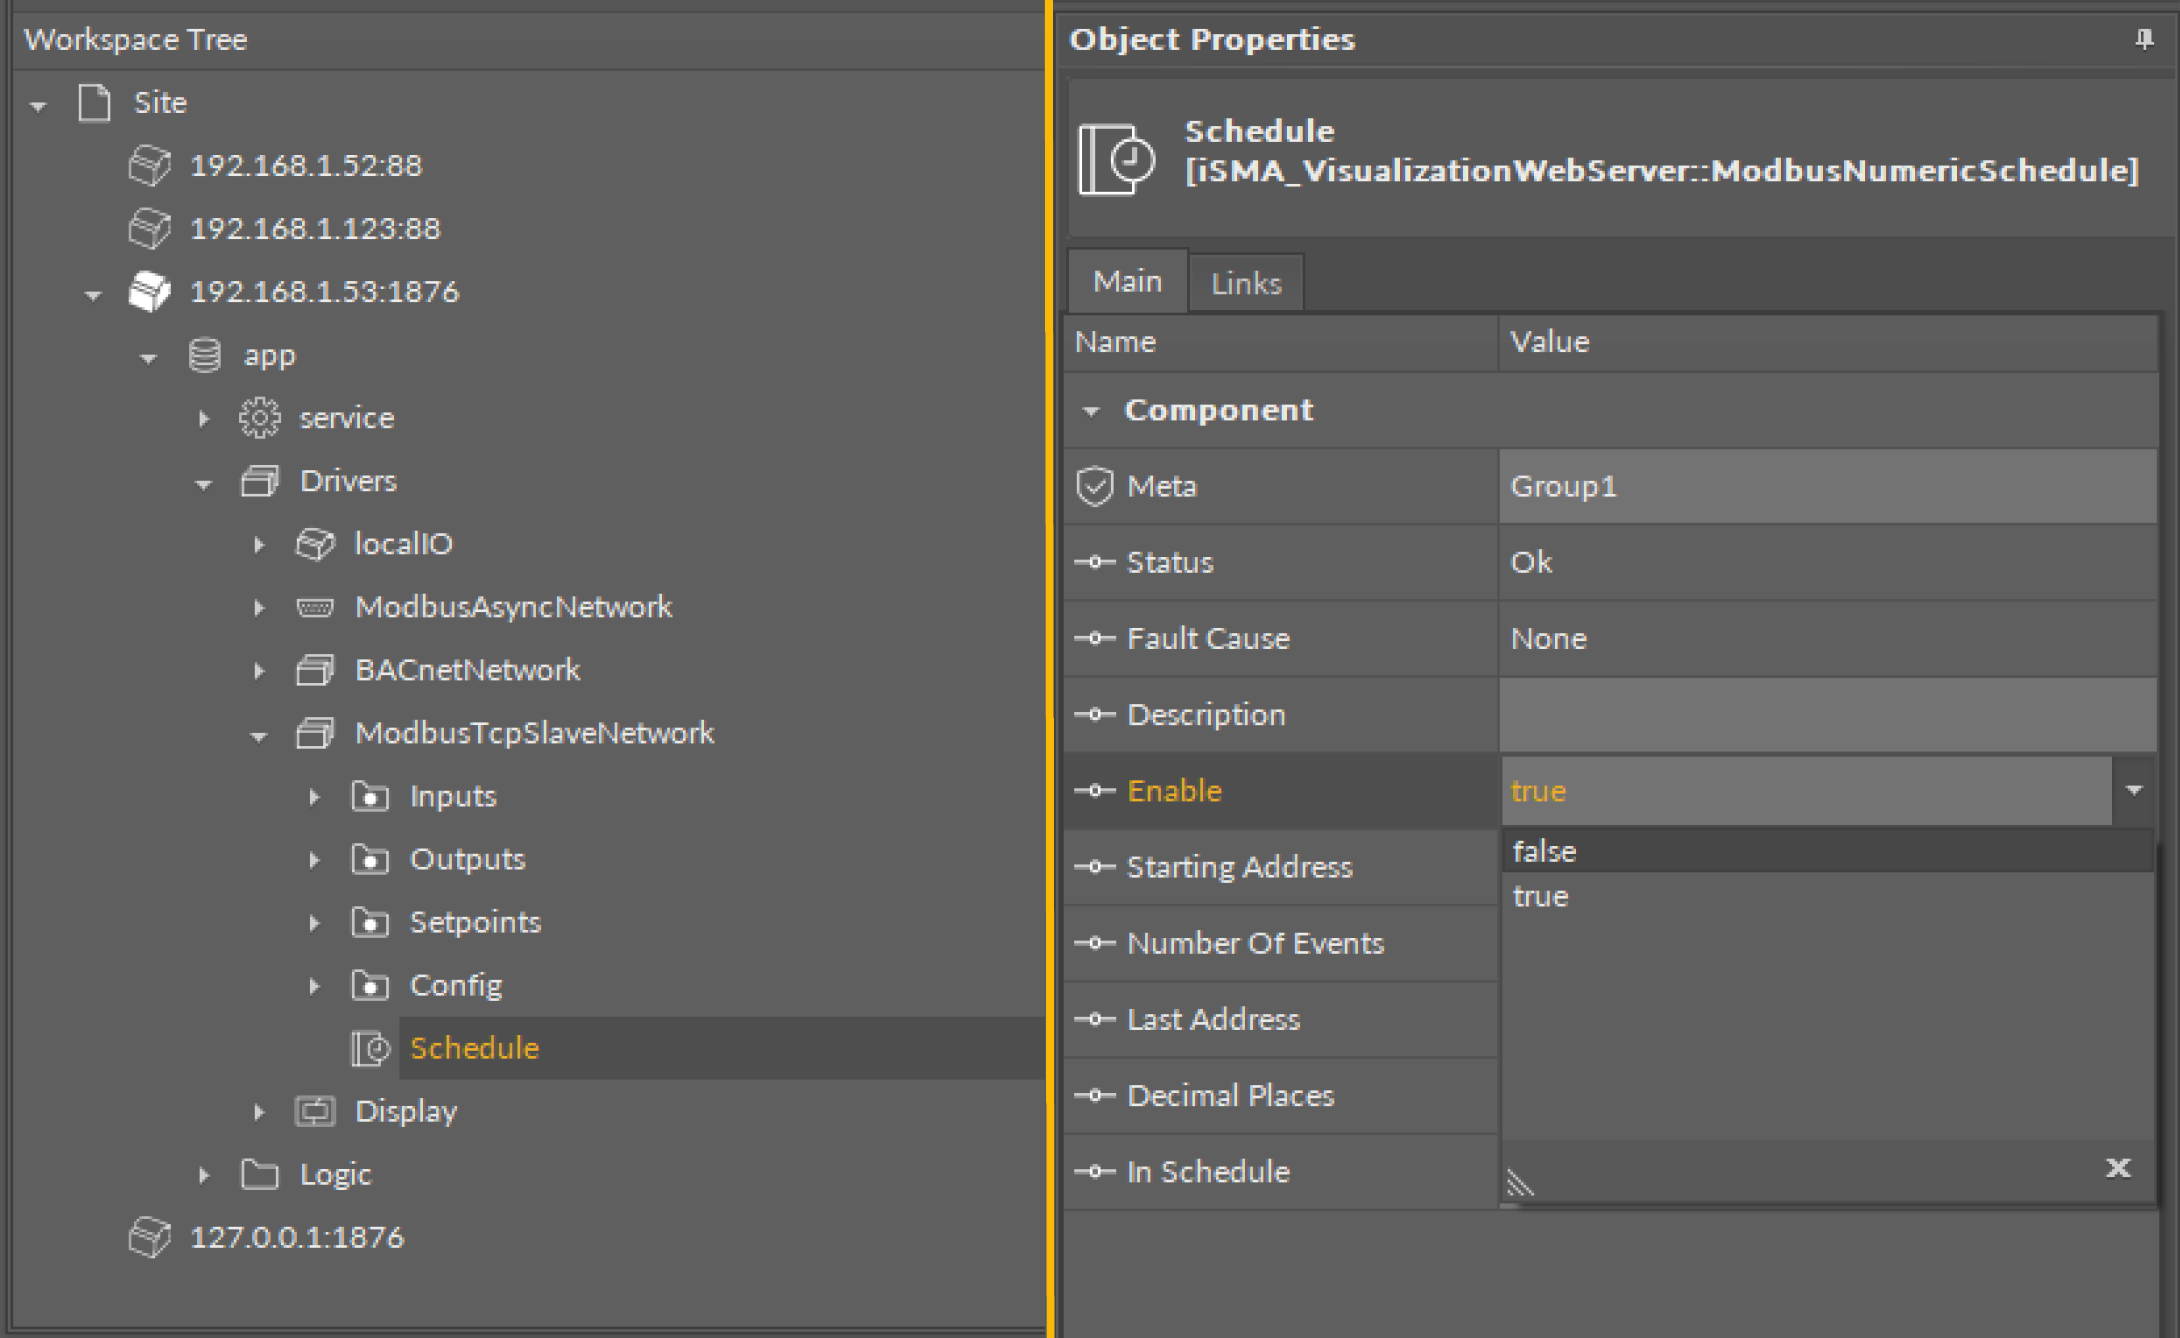Open the Enable value dropdown arrow

coord(2134,790)
